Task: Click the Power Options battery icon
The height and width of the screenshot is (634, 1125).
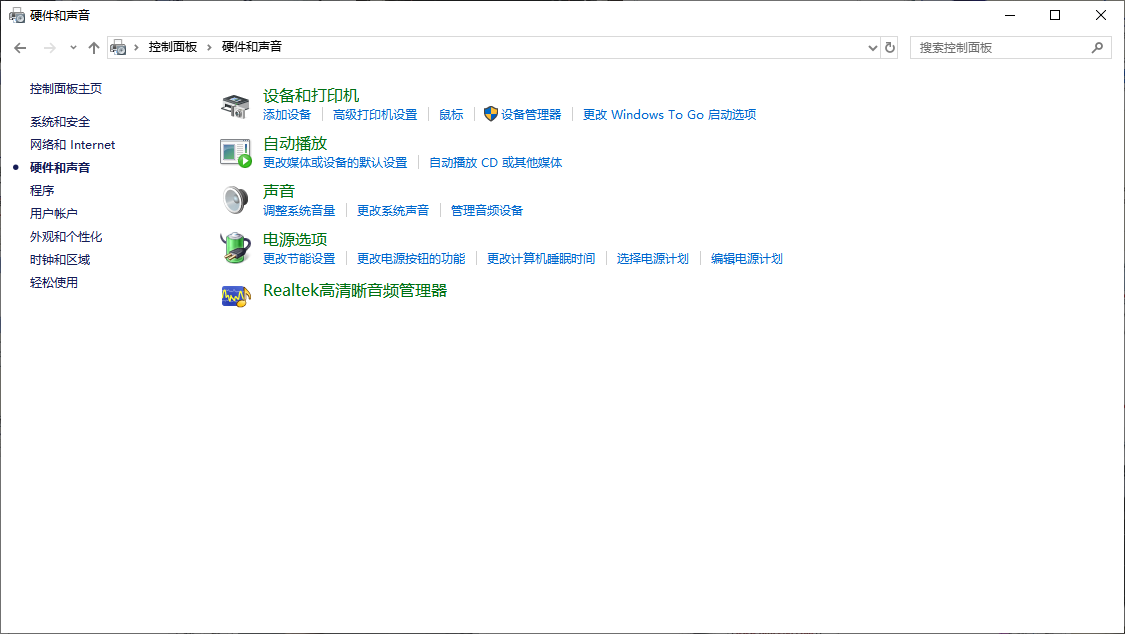Action: [x=235, y=248]
